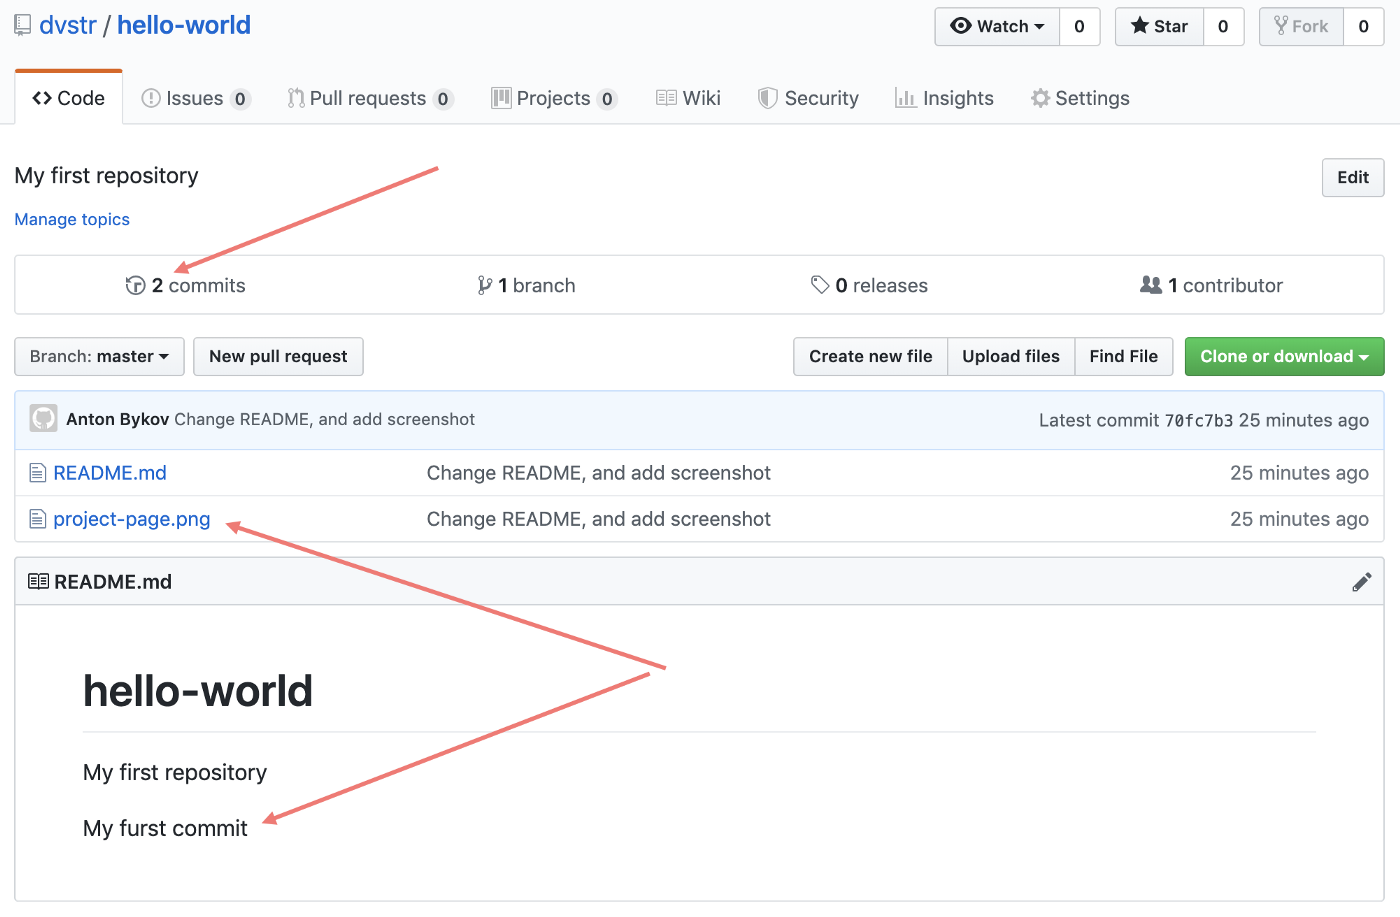Open the hello-world repository link
The width and height of the screenshot is (1400, 917).
click(x=184, y=25)
